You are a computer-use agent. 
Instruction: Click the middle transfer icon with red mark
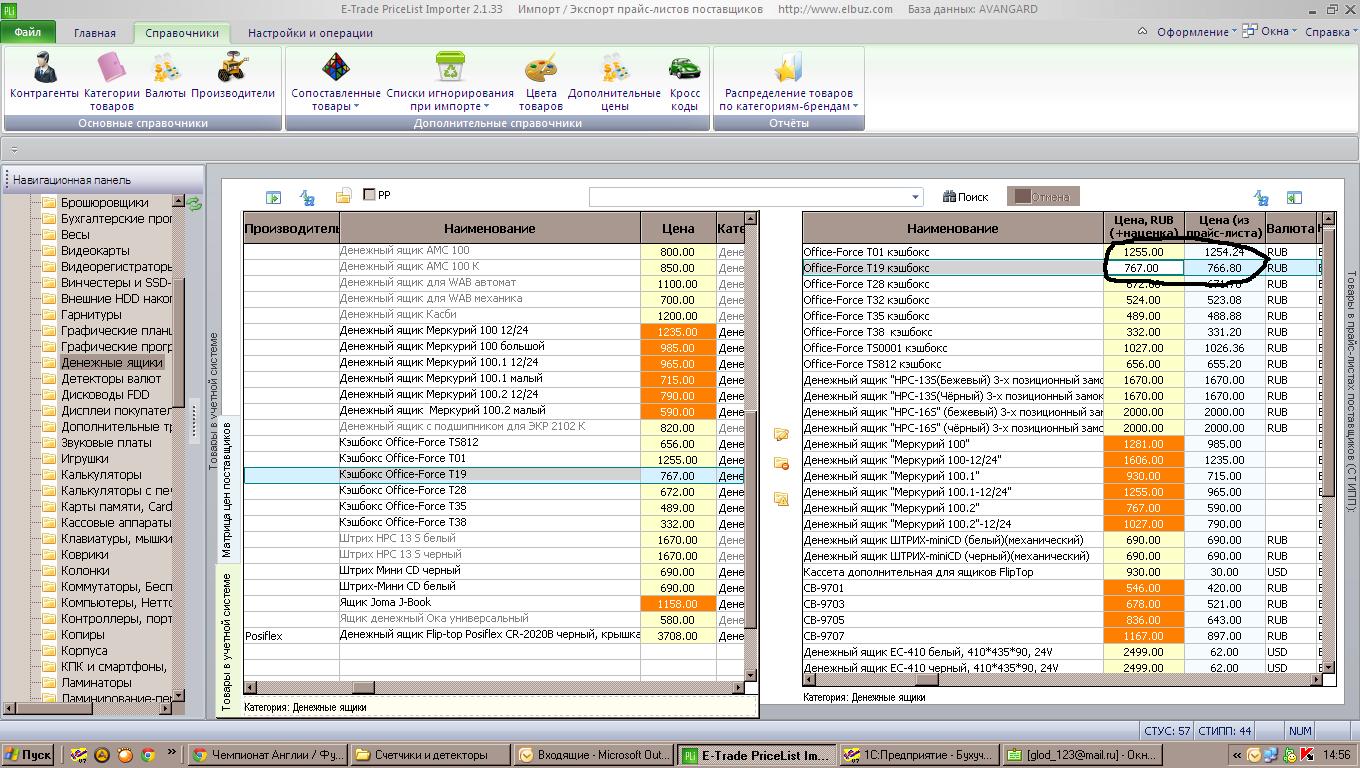click(781, 464)
